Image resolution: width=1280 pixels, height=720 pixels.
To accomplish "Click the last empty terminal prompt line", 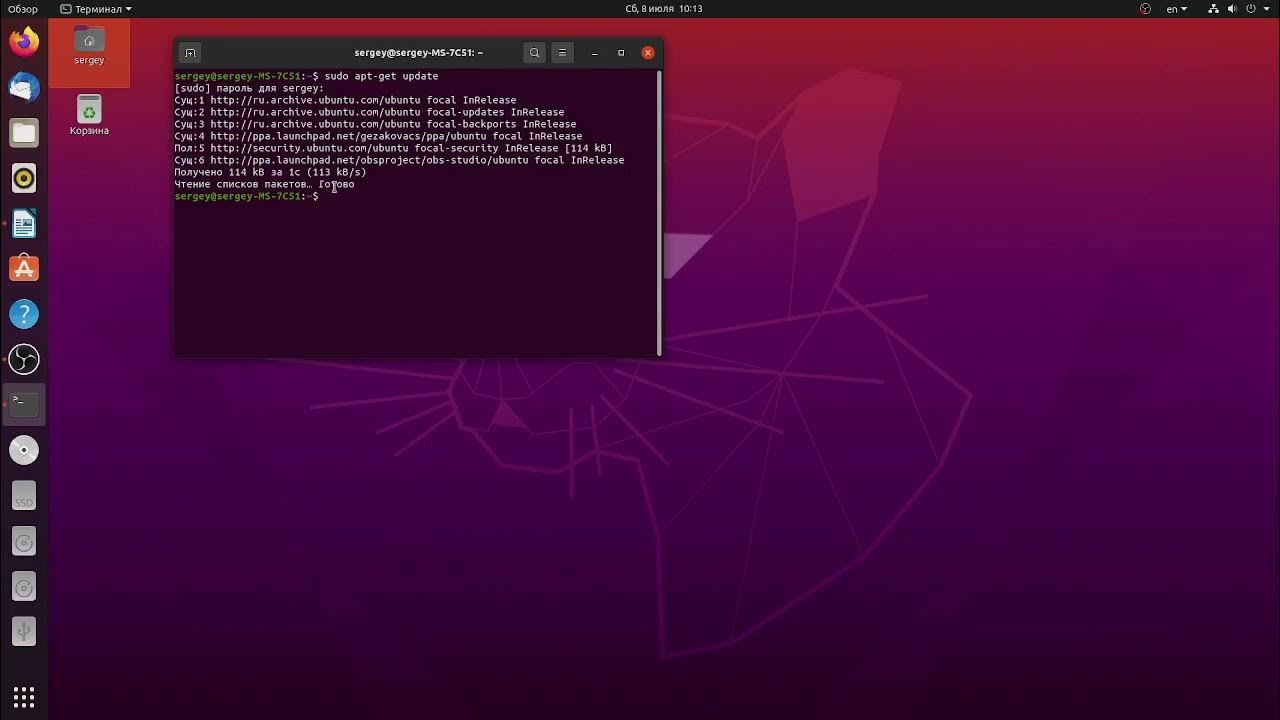I will coord(247,196).
